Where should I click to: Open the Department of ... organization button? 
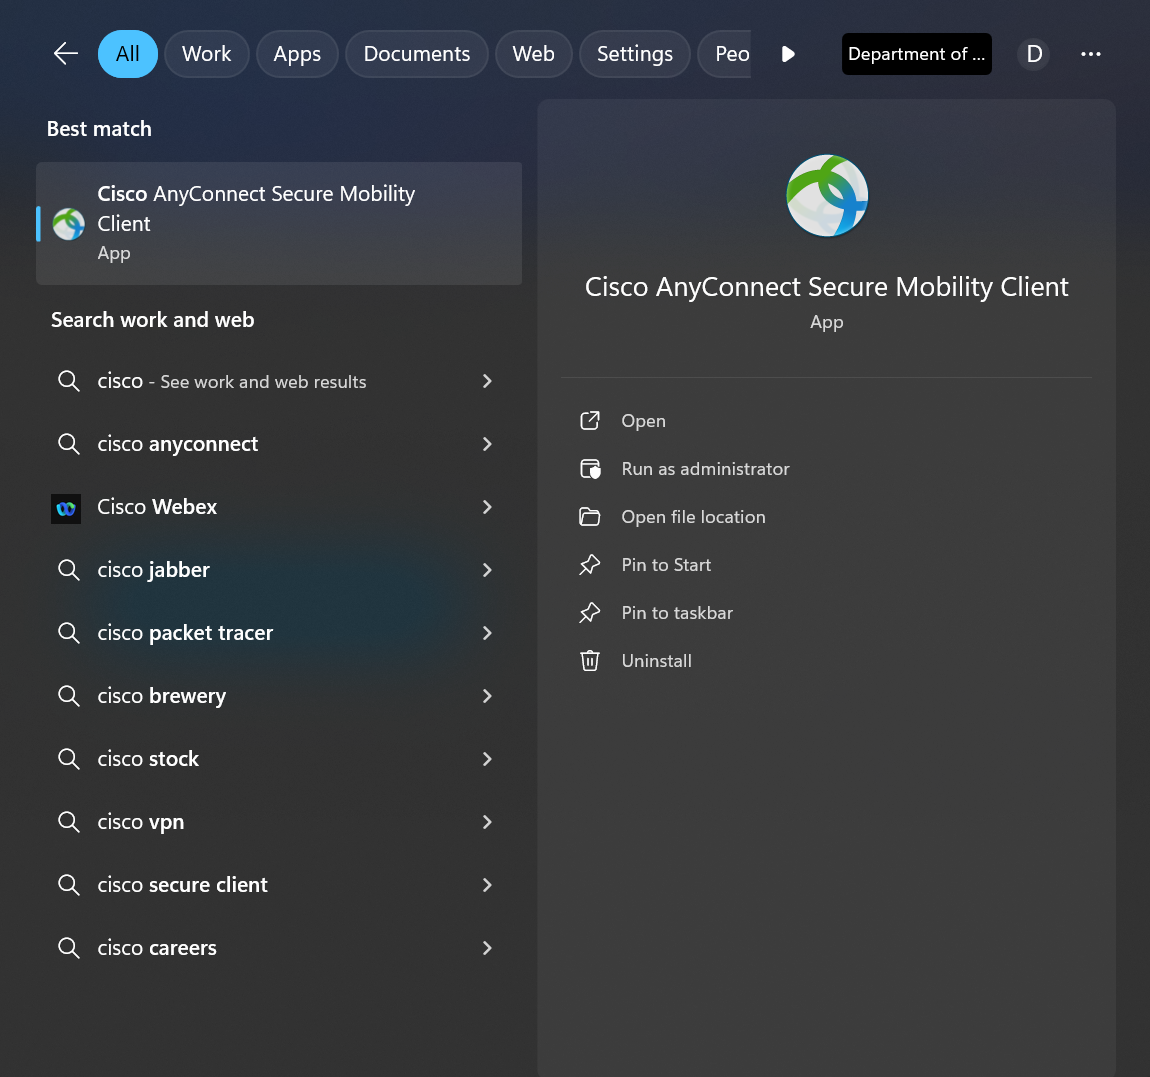click(x=916, y=54)
